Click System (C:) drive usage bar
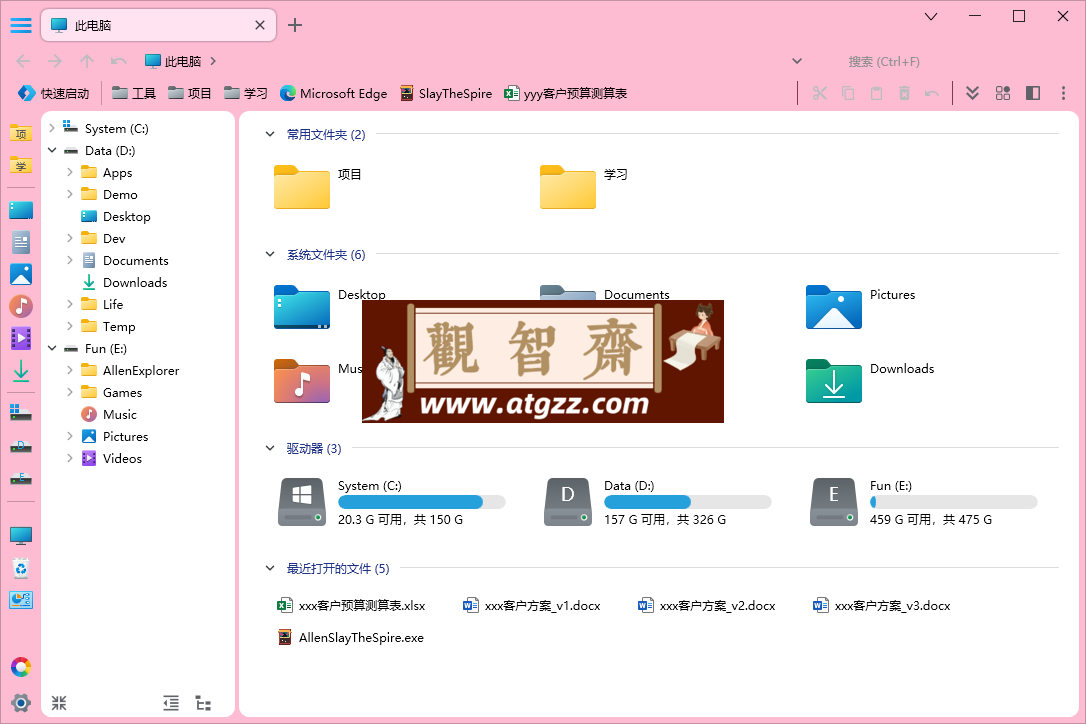 pyautogui.click(x=422, y=502)
